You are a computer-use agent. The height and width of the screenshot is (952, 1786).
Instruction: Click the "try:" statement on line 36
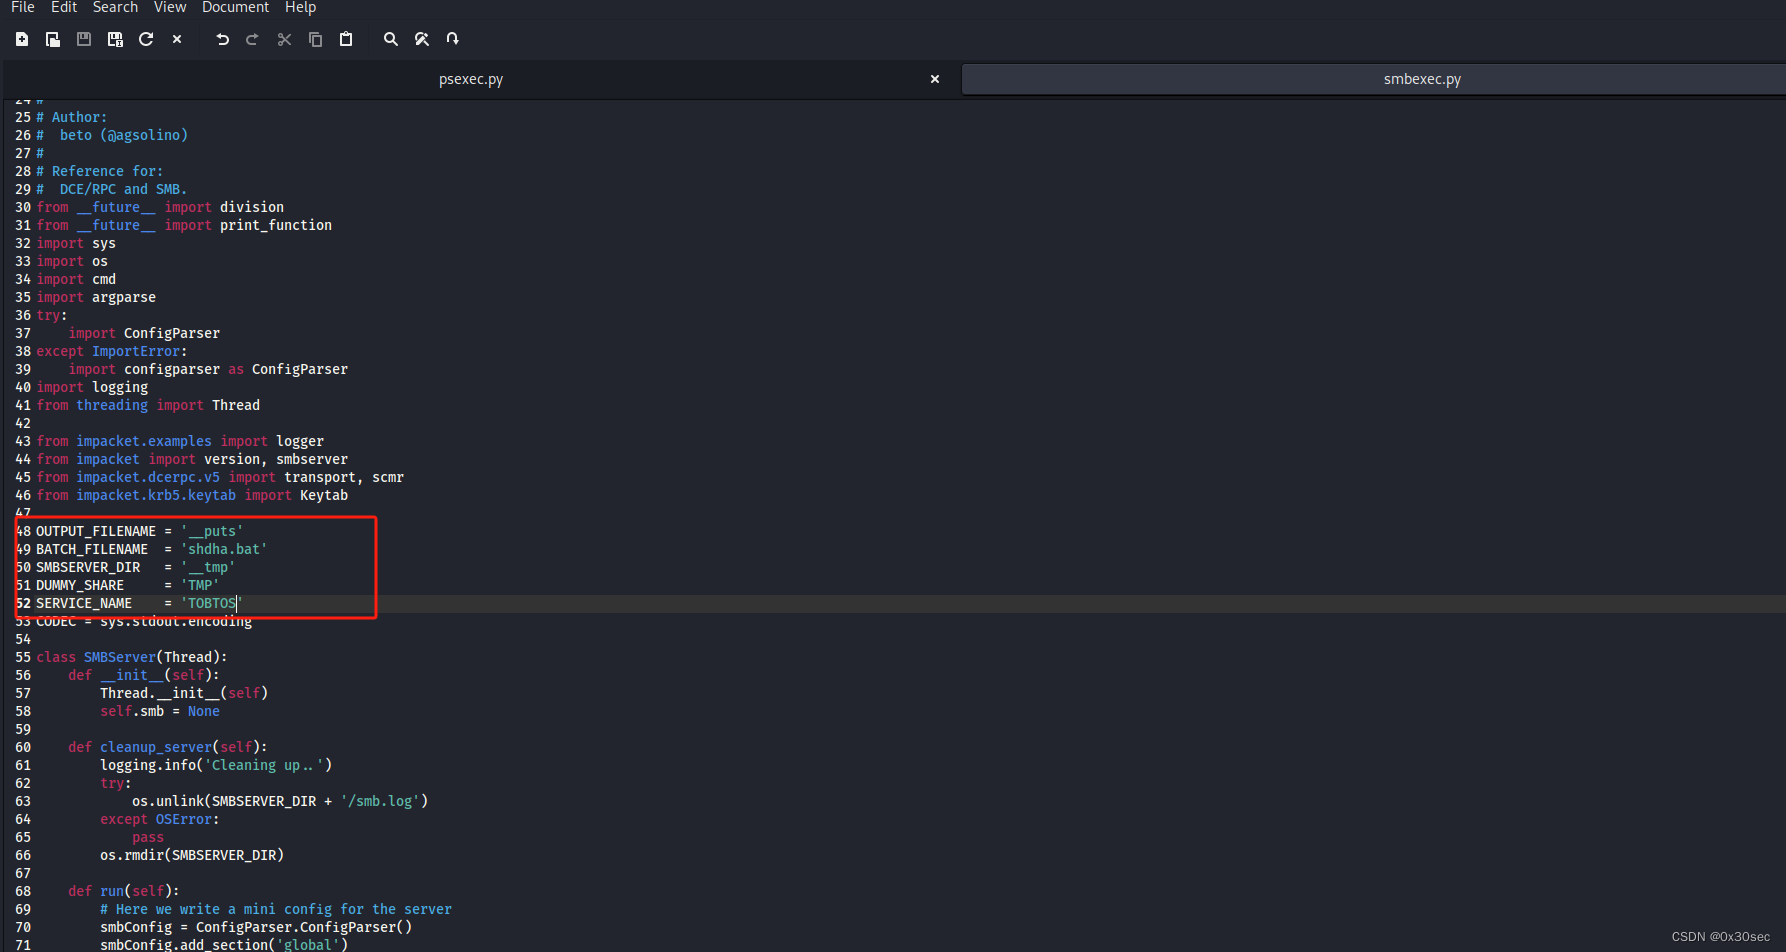[x=52, y=315]
